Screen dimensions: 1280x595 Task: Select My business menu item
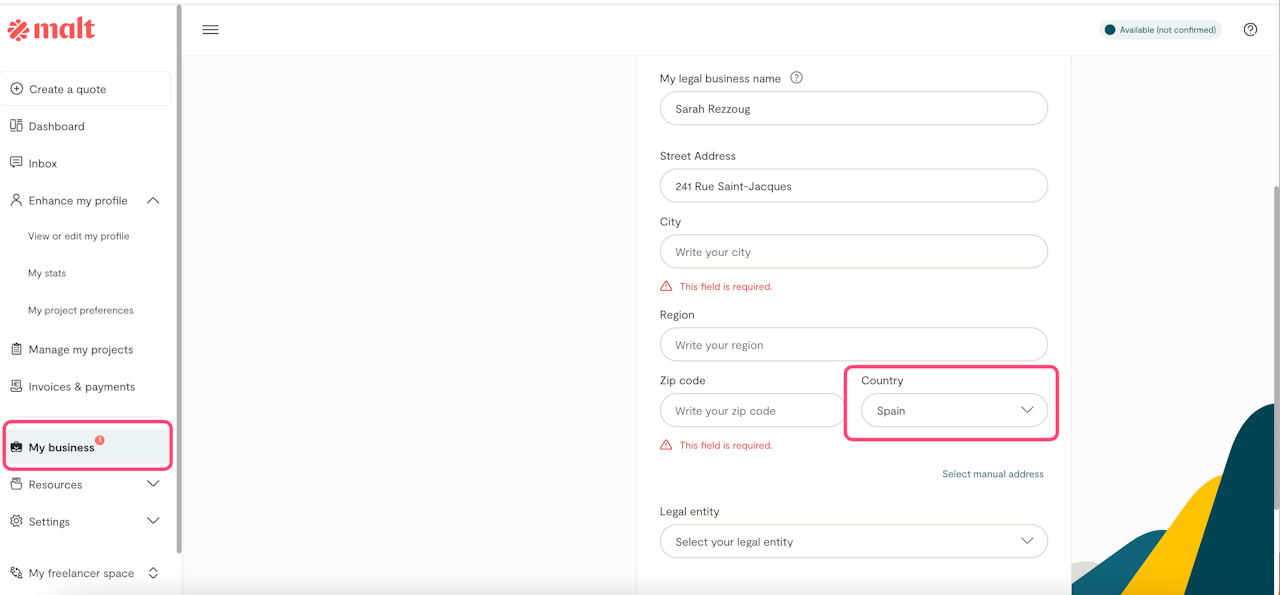pos(62,447)
